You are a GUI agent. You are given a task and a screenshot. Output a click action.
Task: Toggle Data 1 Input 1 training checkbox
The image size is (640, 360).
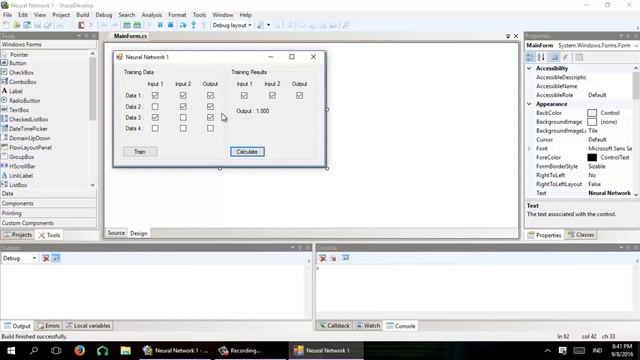[x=155, y=96]
